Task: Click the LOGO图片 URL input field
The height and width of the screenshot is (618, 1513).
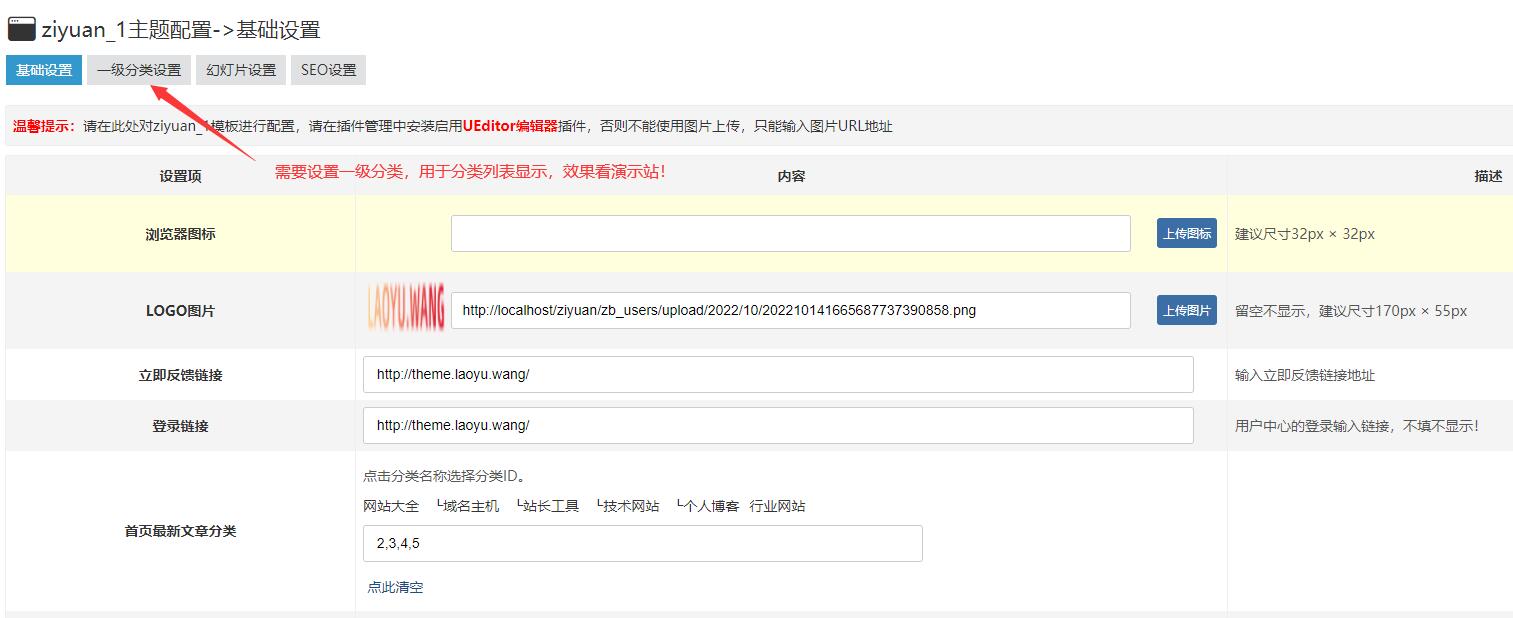Action: [790, 310]
